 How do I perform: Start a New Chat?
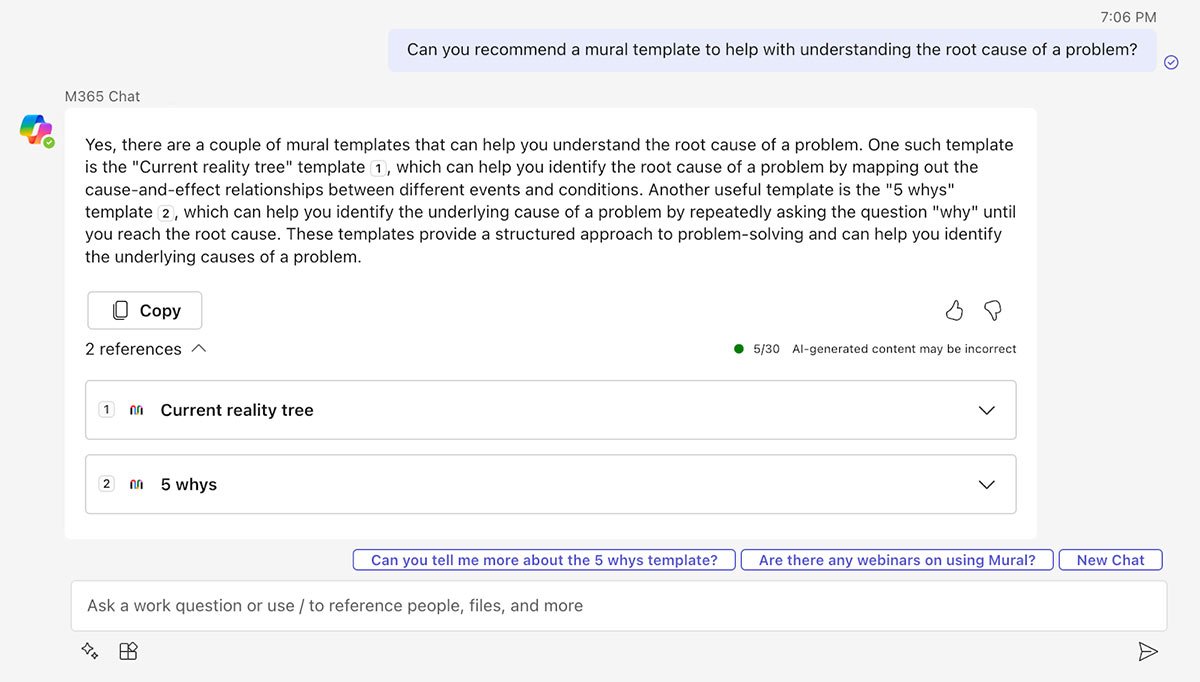1110,560
